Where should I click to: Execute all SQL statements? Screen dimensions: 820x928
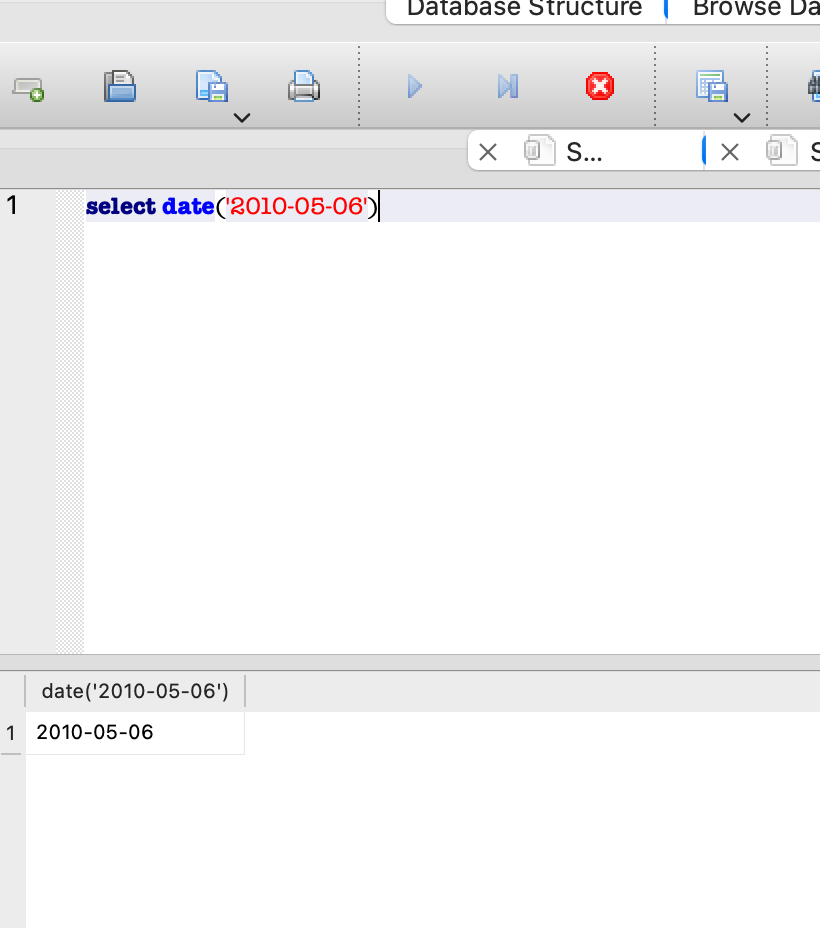tap(414, 87)
